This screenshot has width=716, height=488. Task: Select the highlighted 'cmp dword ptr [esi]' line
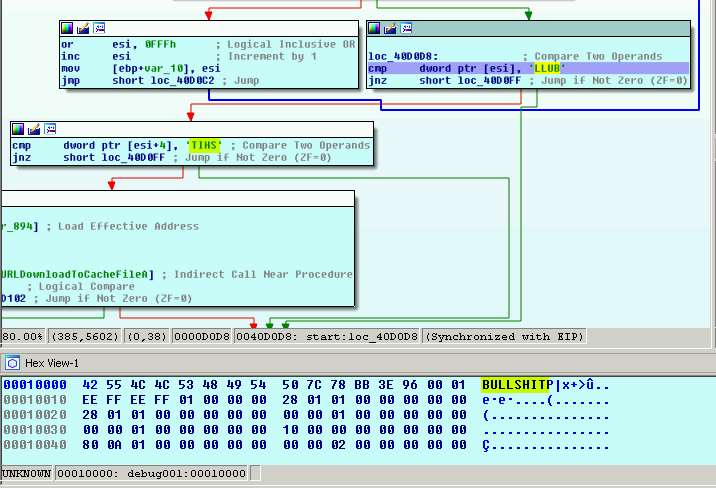pyautogui.click(x=528, y=68)
